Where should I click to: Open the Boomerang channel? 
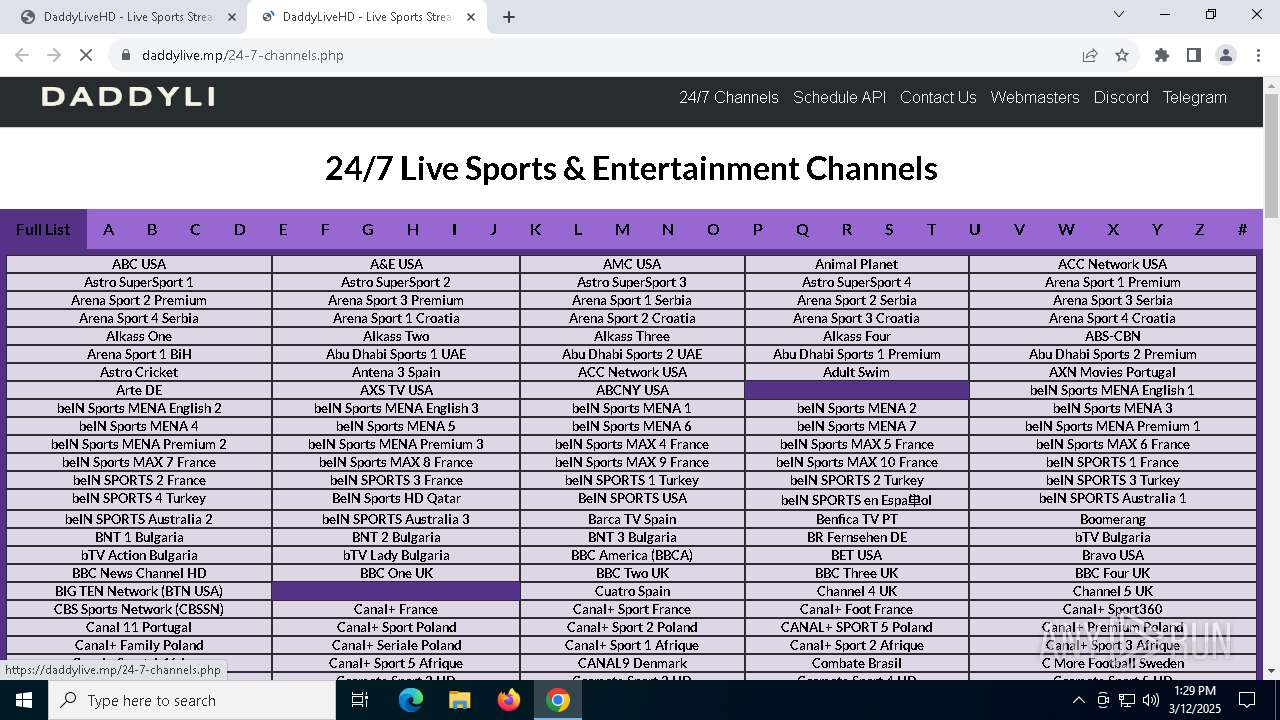click(1112, 519)
